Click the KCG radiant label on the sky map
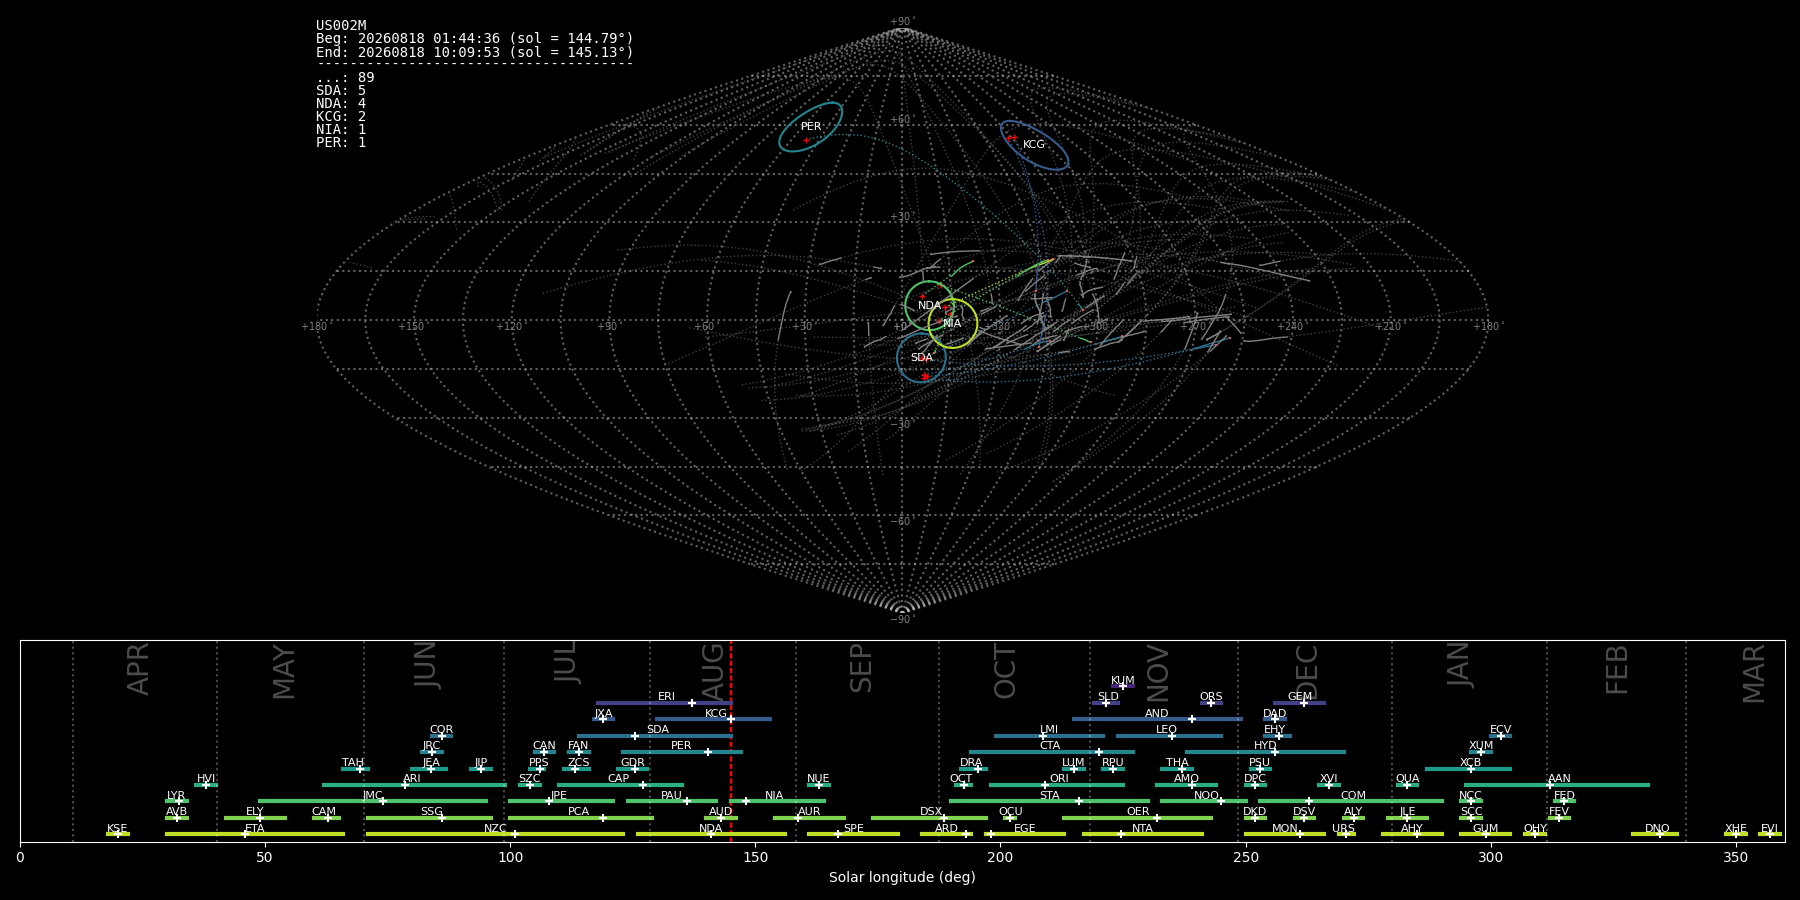This screenshot has height=900, width=1800. (1034, 145)
